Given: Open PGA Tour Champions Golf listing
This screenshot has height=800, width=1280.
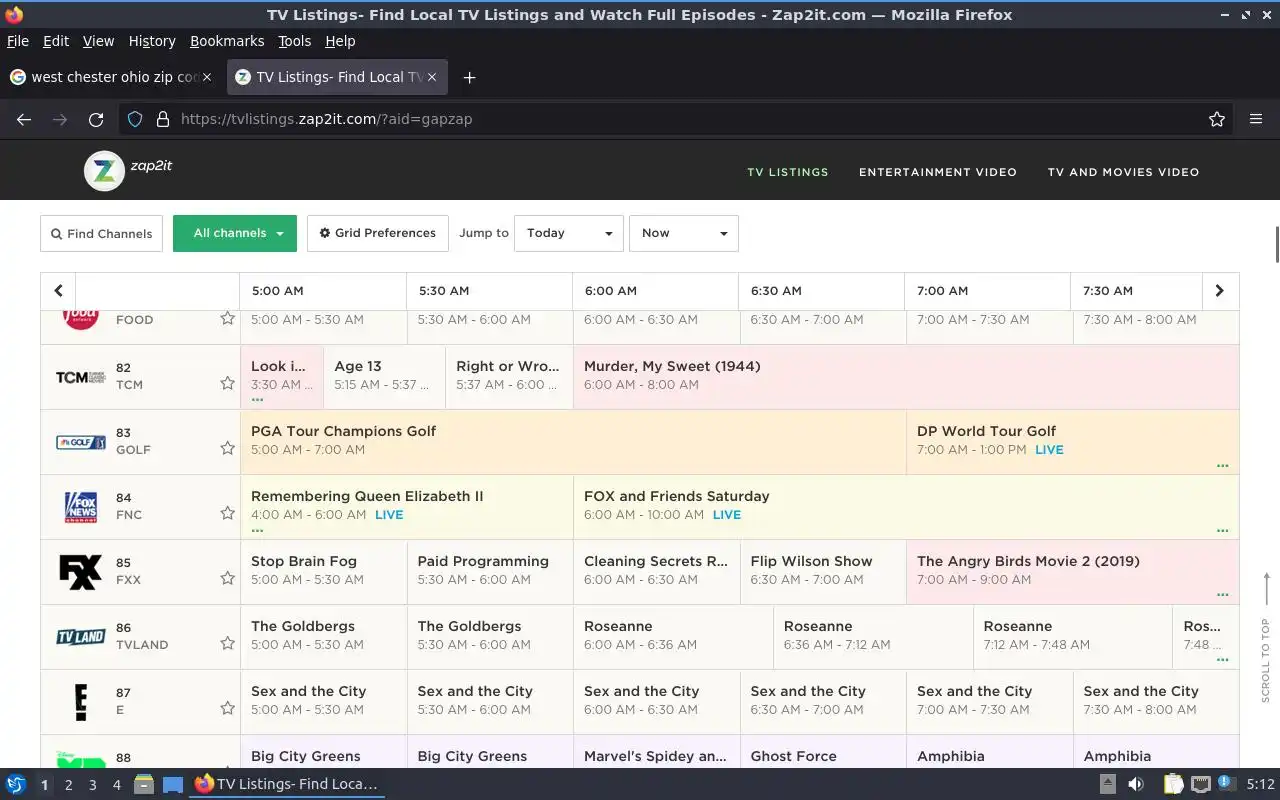Looking at the screenshot, I should [x=573, y=442].
